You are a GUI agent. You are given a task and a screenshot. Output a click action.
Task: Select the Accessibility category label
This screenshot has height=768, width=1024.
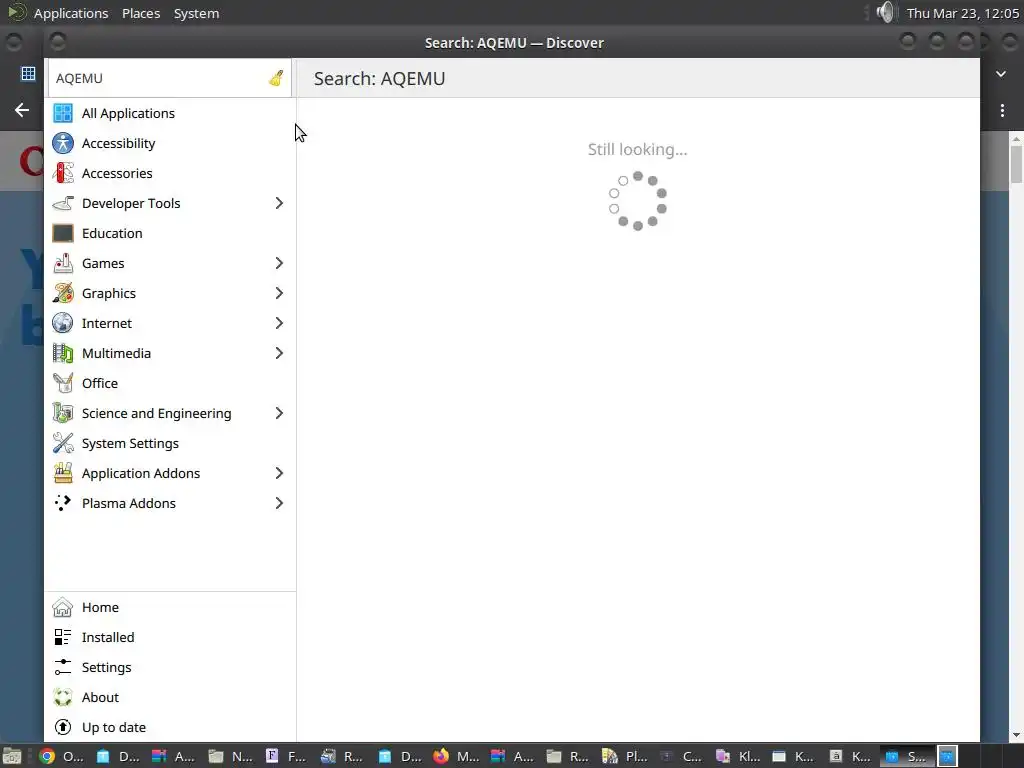pyautogui.click(x=118, y=144)
